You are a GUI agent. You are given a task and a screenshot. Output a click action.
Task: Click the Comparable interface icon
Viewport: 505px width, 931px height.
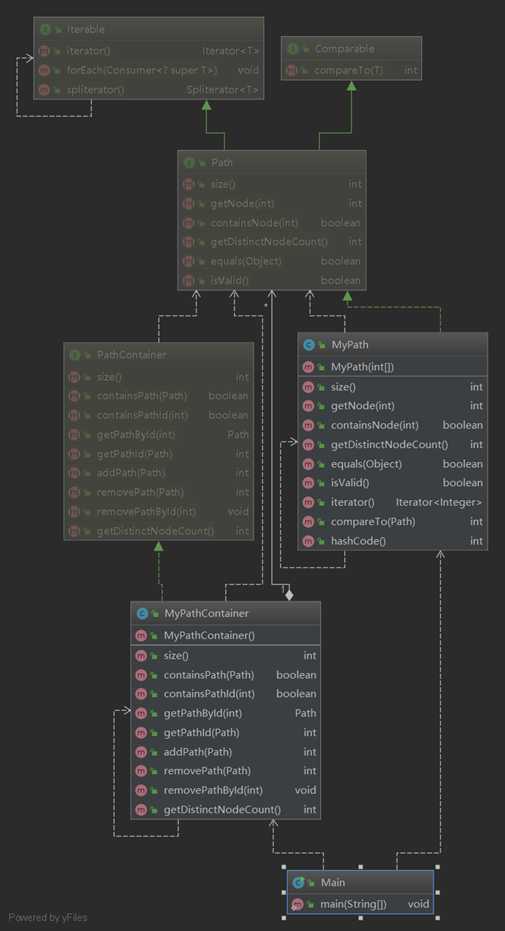(292, 49)
